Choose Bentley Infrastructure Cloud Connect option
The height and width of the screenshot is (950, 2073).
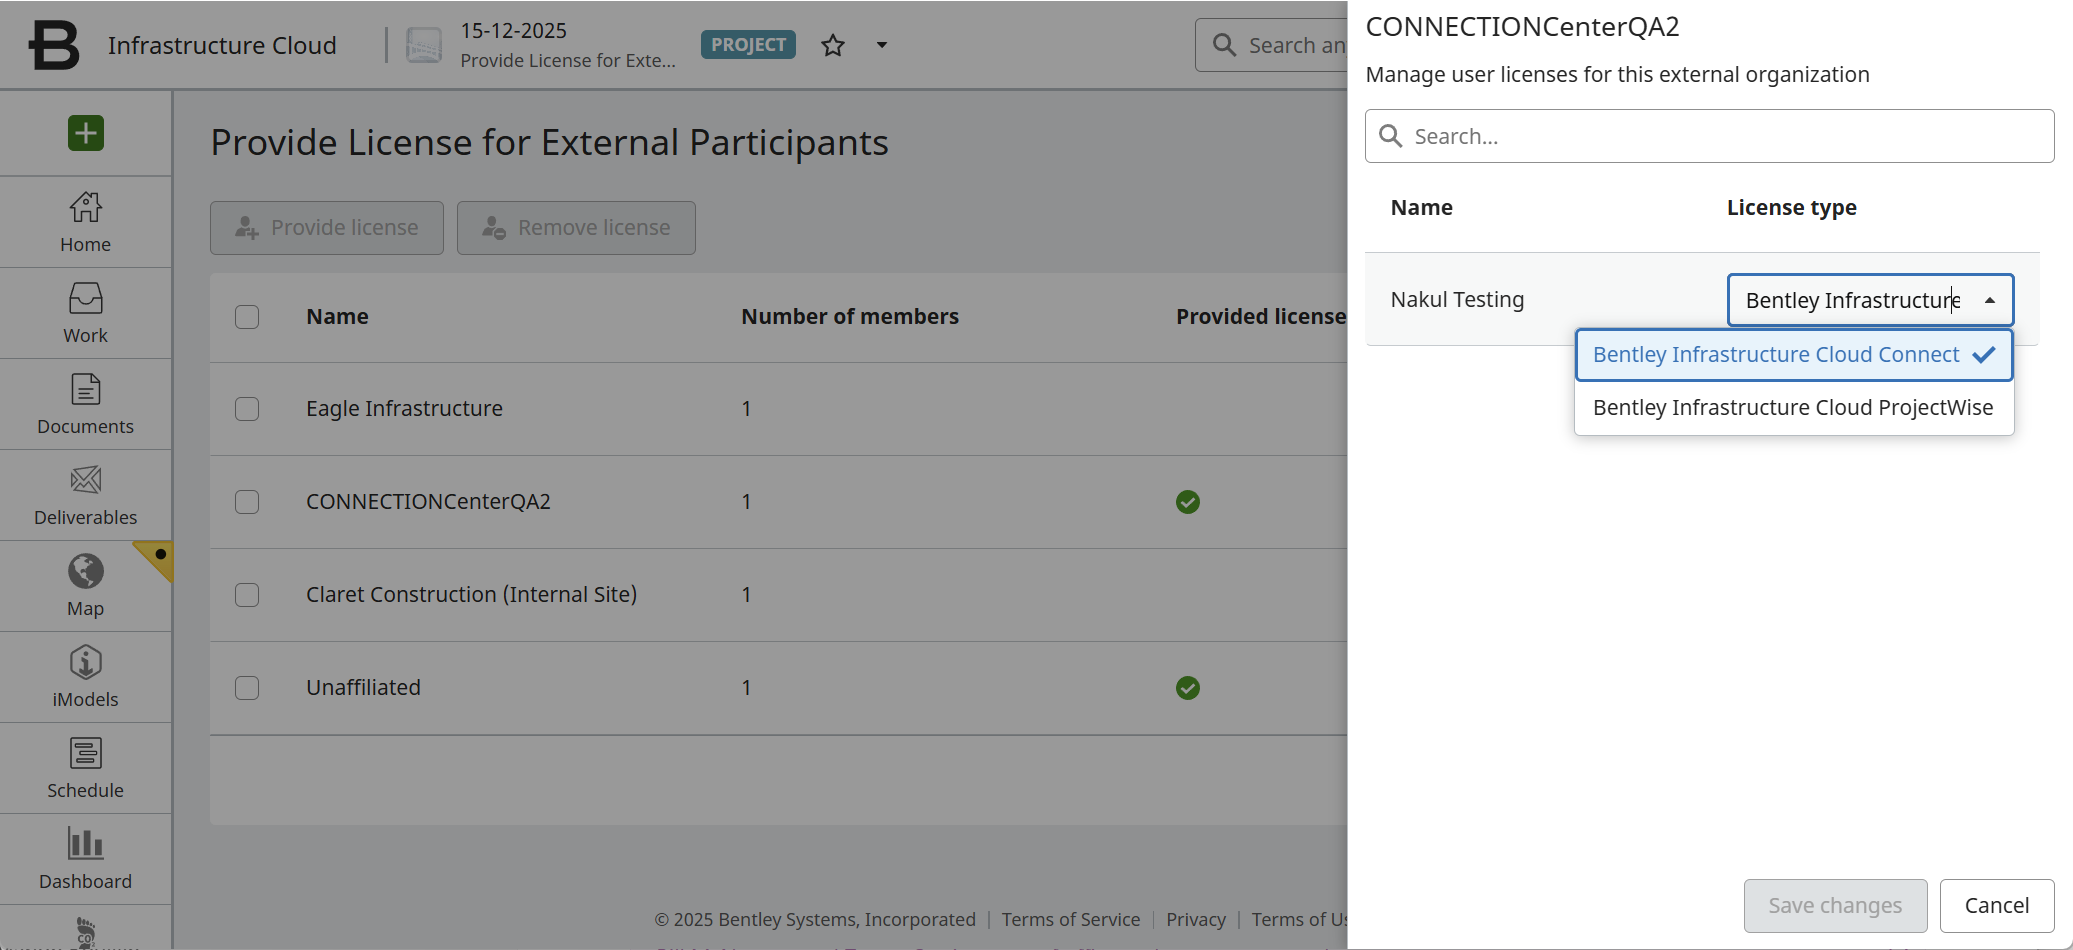(x=1776, y=355)
